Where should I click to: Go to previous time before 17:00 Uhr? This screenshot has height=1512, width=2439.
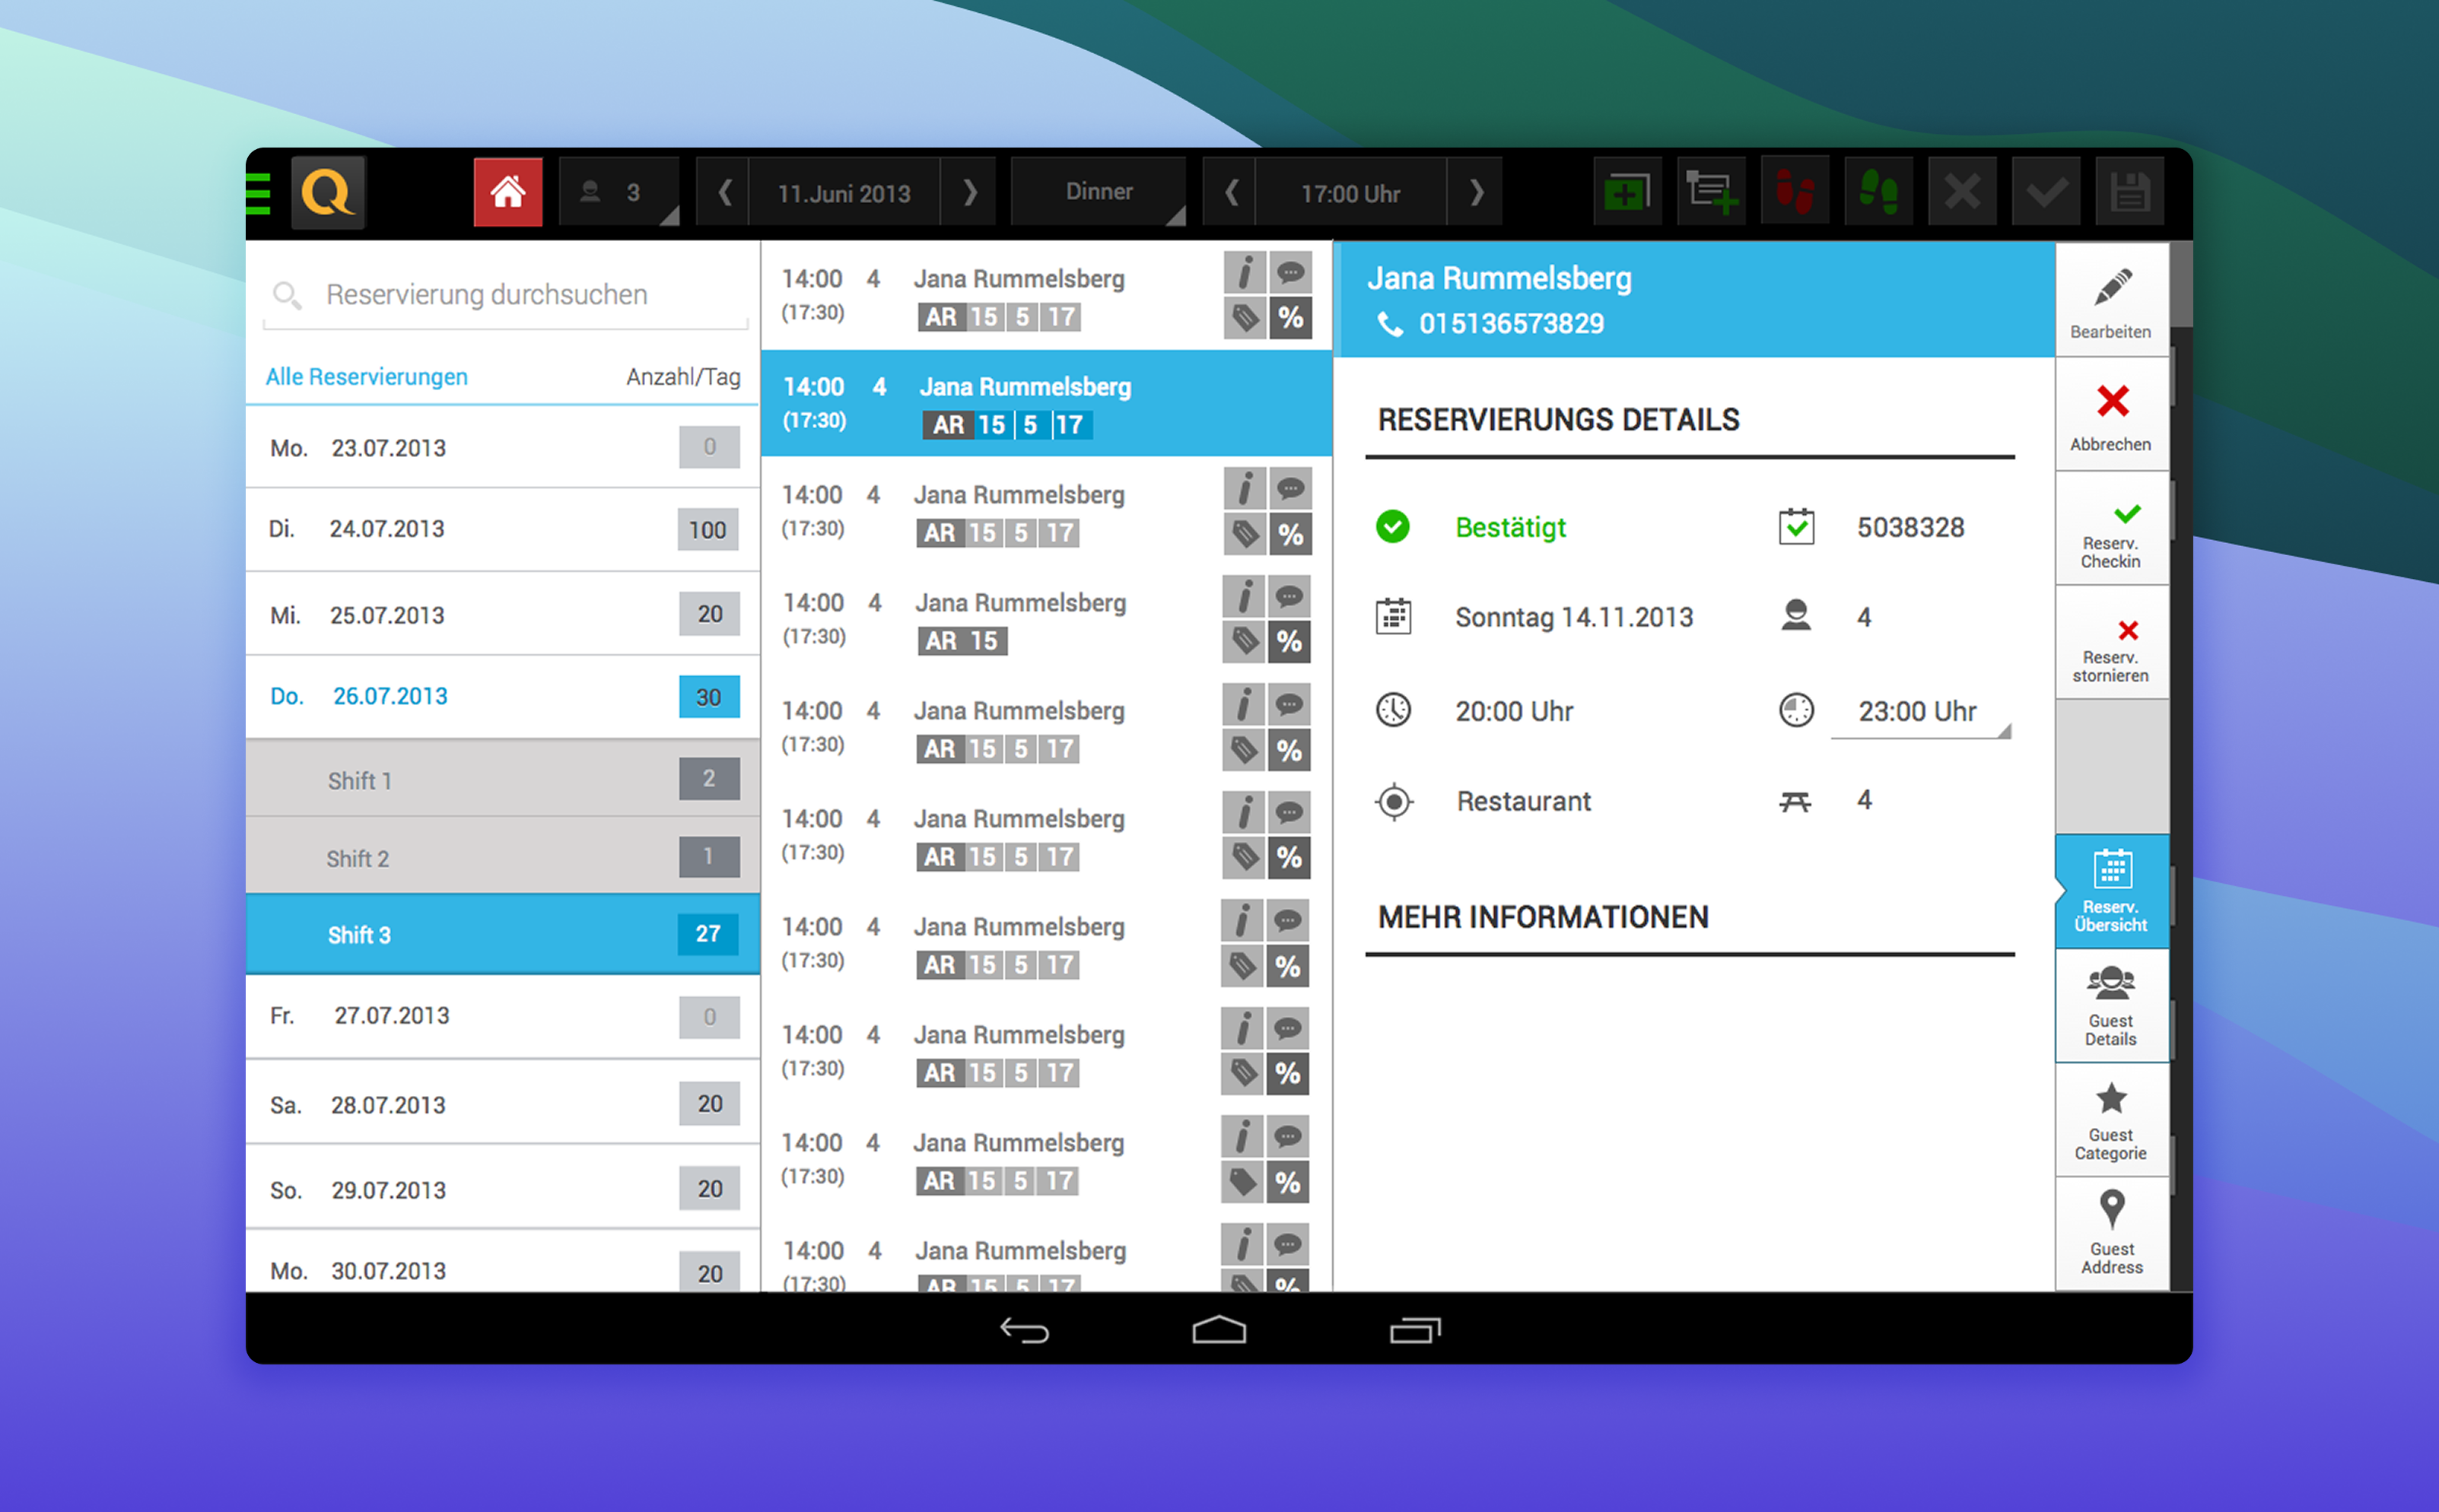point(1231,192)
